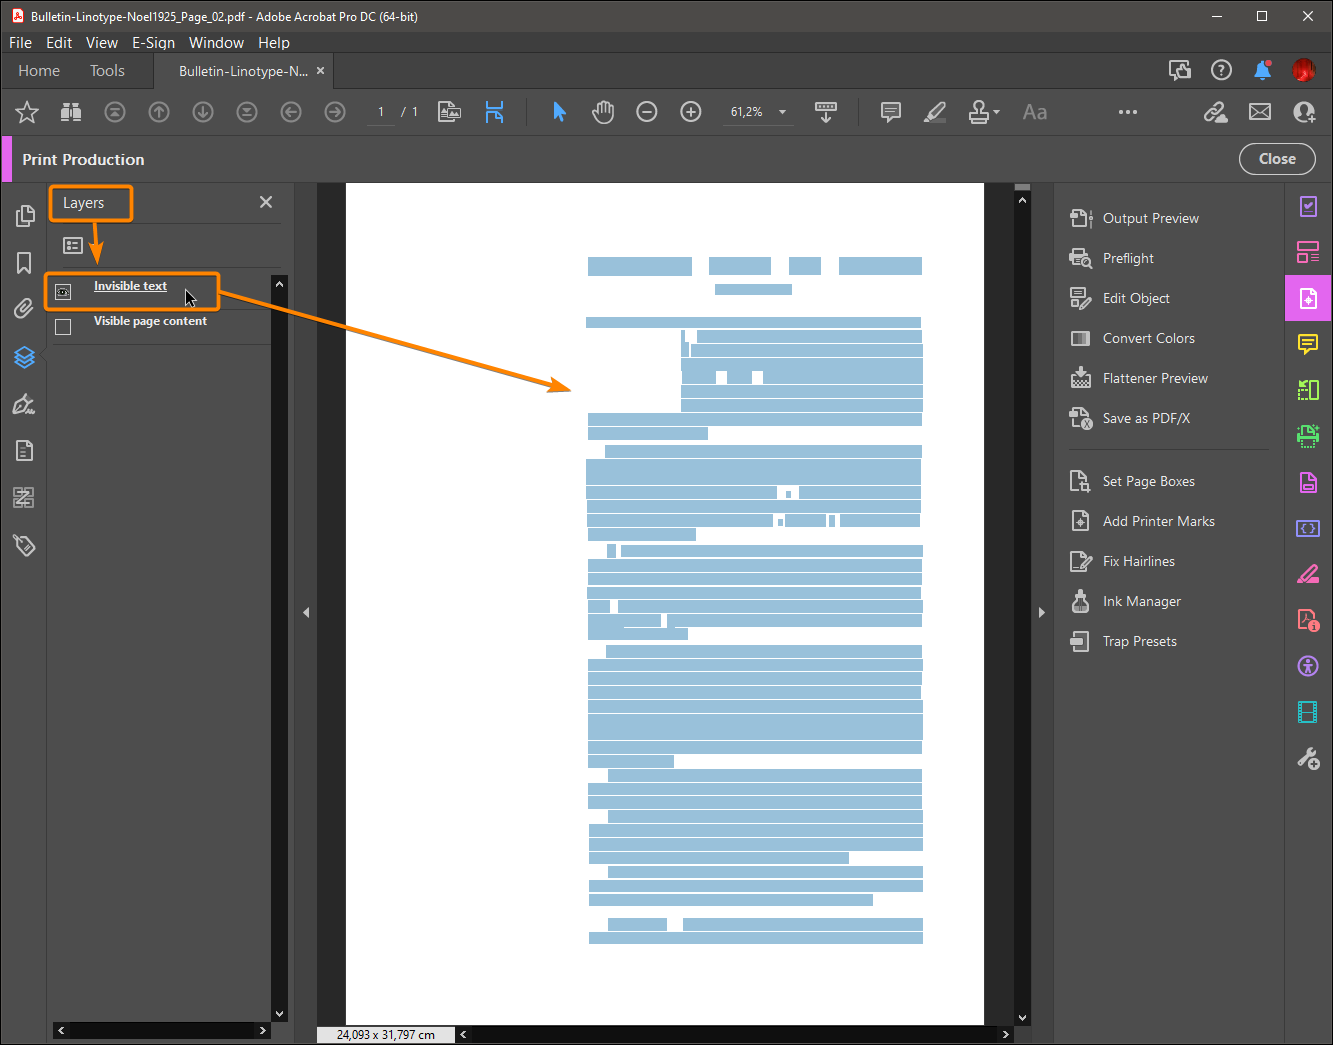Viewport: 1333px width, 1045px height.
Task: Hide the Invisible text layer
Action: click(x=63, y=291)
